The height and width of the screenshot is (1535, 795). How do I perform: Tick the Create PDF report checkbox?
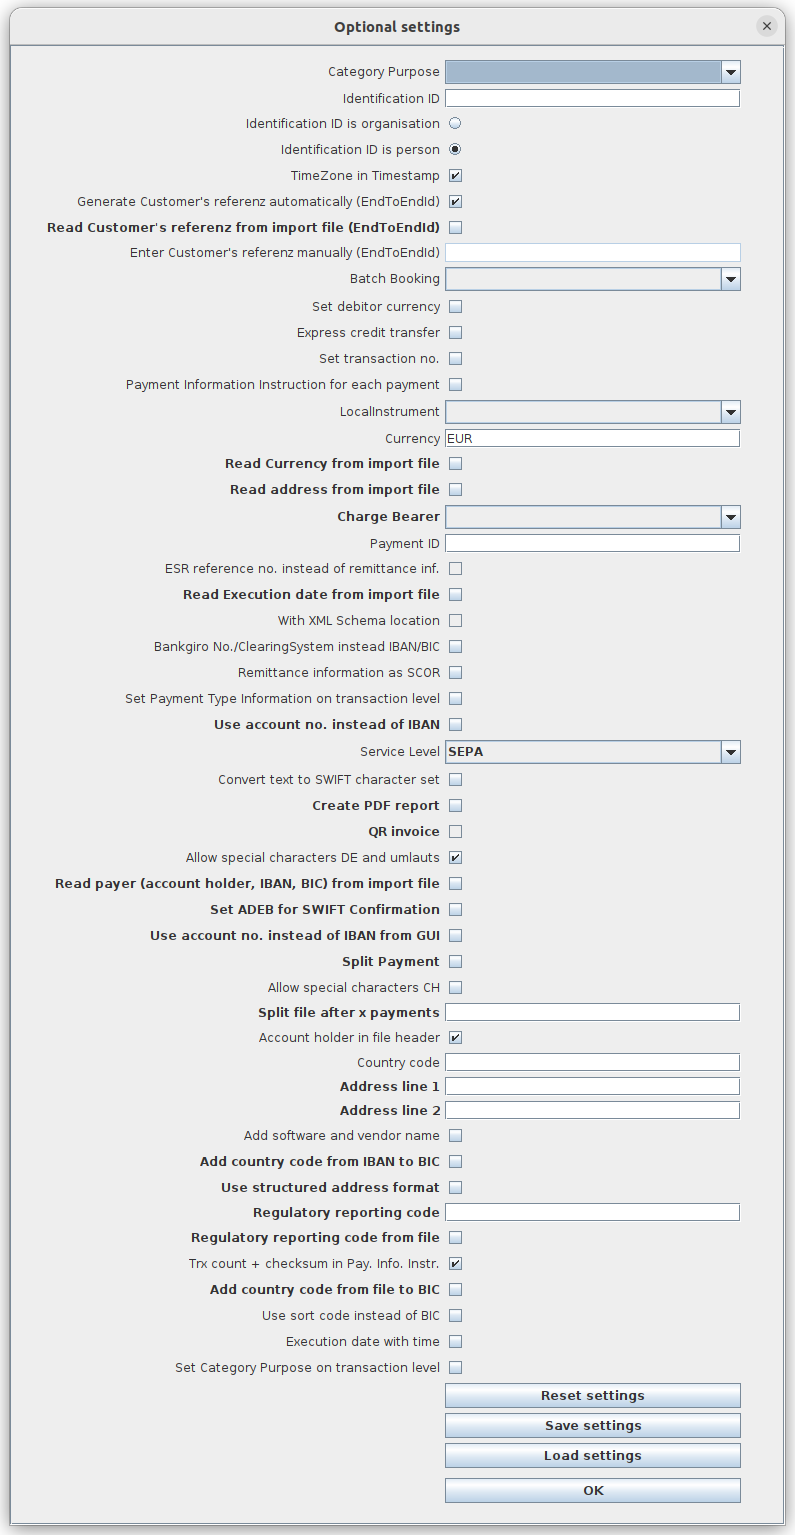[455, 806]
